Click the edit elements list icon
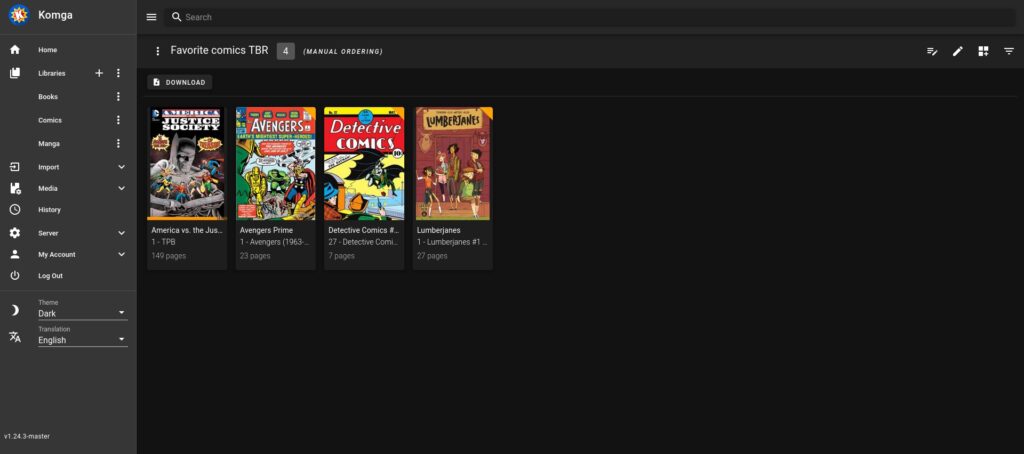Screen dimensions: 1024x454 (x=932, y=51)
